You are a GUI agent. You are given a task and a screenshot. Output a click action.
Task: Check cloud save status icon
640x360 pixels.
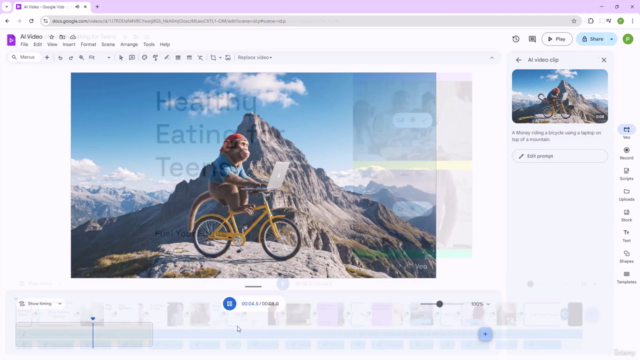coord(73,37)
